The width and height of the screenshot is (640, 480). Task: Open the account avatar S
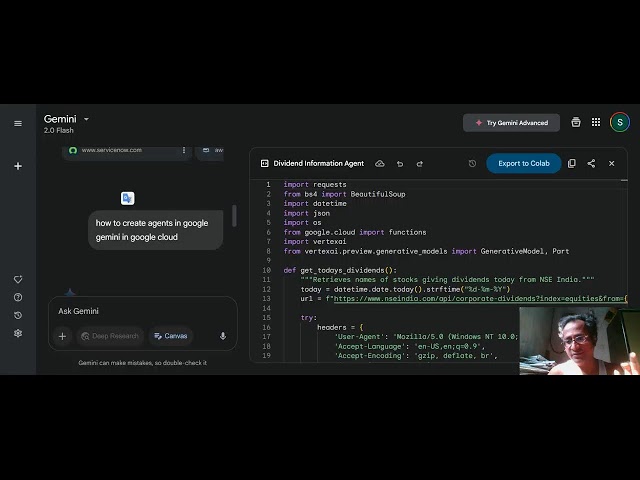620,122
